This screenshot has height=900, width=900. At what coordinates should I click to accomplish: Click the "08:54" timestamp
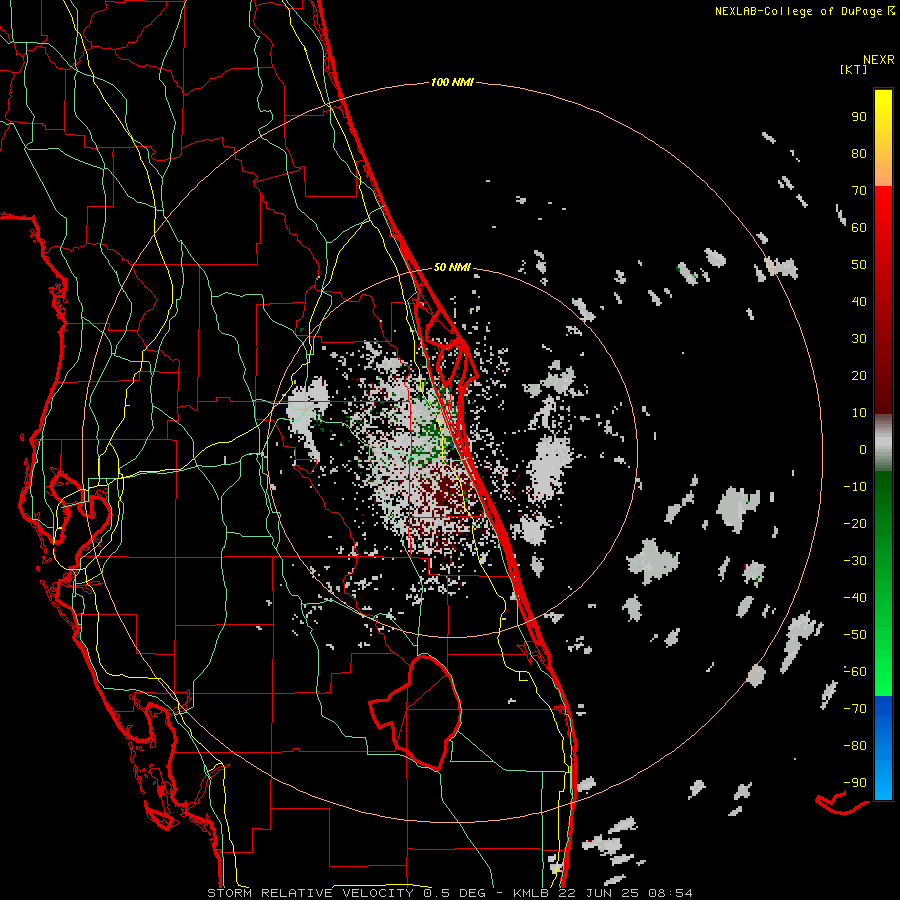(670, 893)
